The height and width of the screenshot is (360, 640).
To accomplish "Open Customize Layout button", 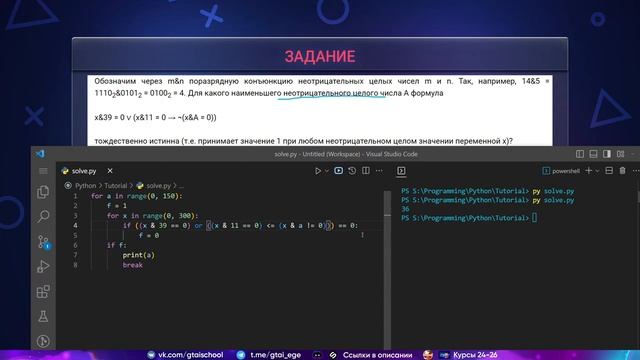I will pos(620,154).
